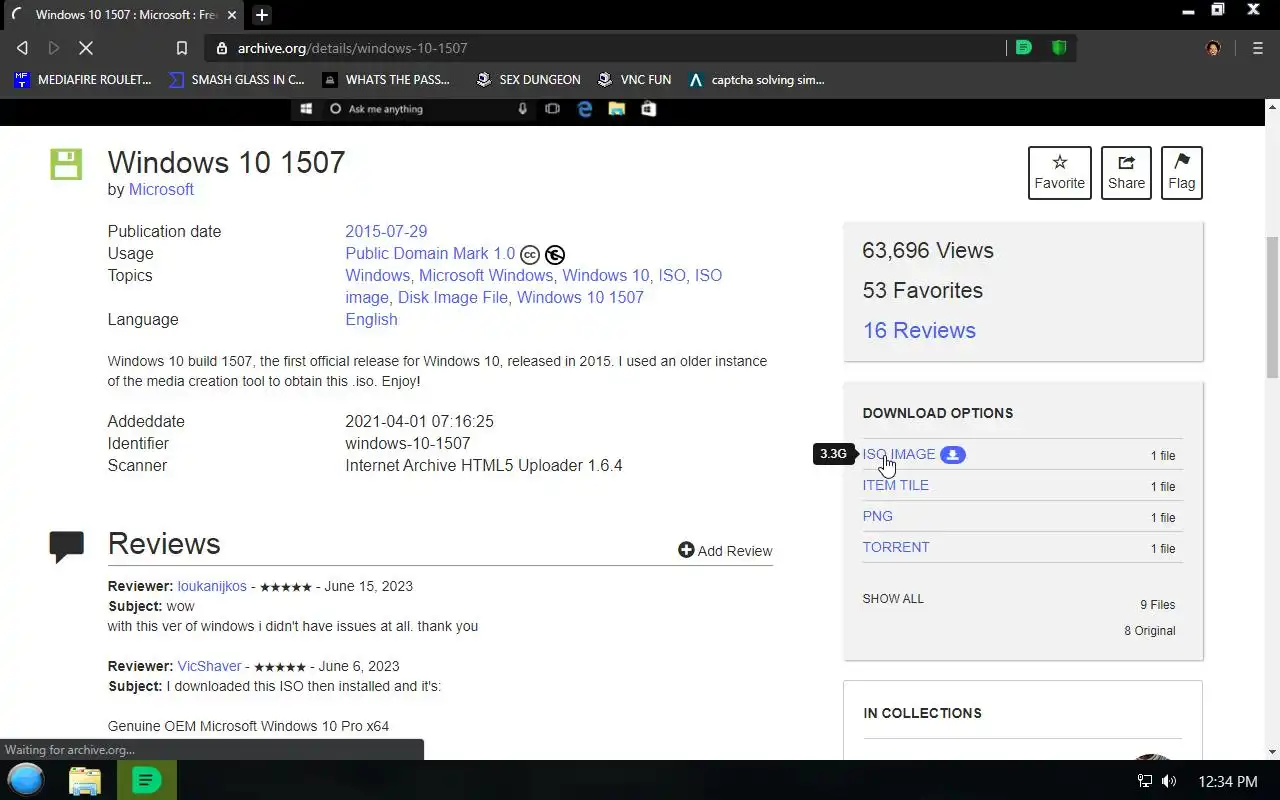Open the 2015-07-29 publication date link
This screenshot has width=1280, height=800.
pyautogui.click(x=386, y=231)
